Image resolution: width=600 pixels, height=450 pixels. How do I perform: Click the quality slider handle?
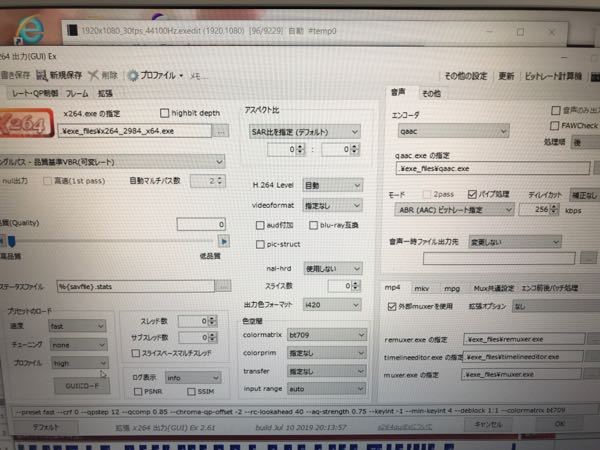[x=11, y=241]
